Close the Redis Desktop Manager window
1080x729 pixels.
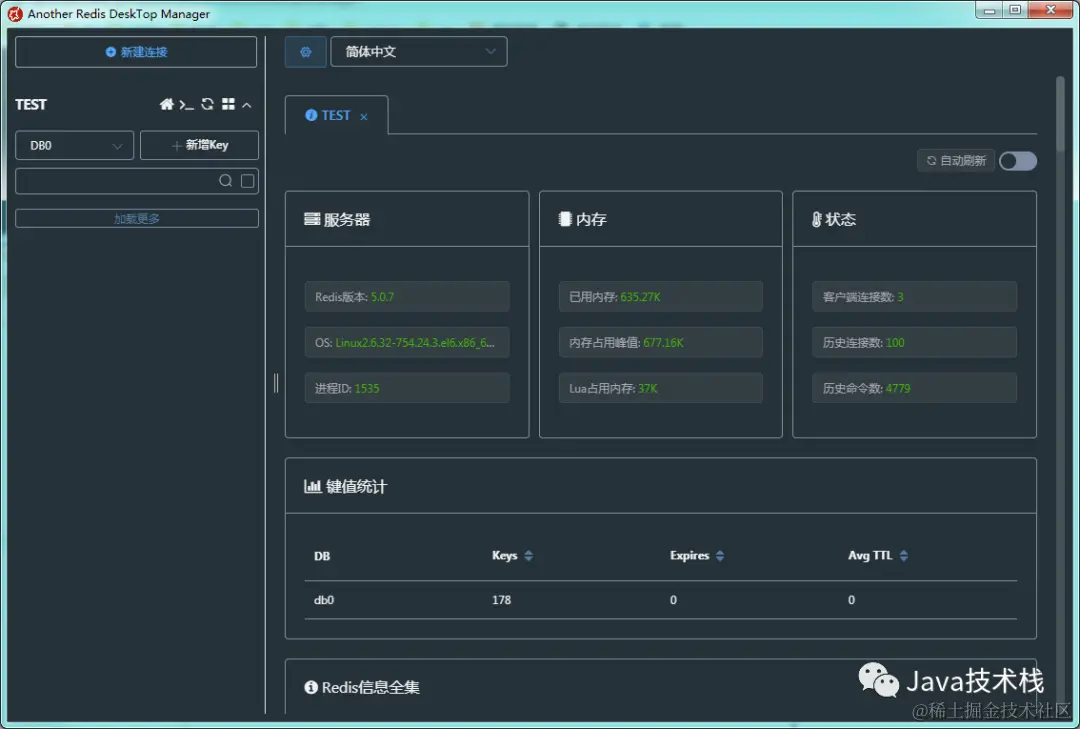pos(1050,10)
